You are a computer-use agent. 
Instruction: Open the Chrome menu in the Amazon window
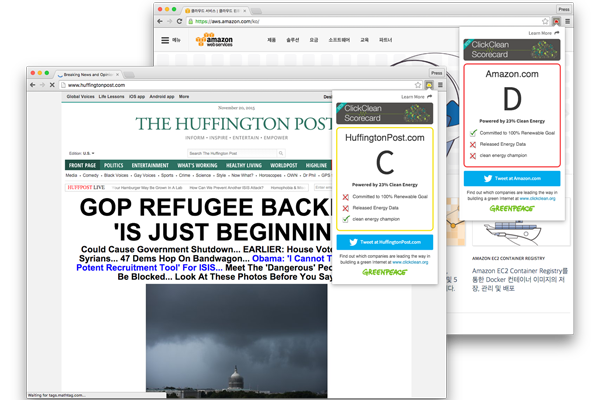[567, 21]
